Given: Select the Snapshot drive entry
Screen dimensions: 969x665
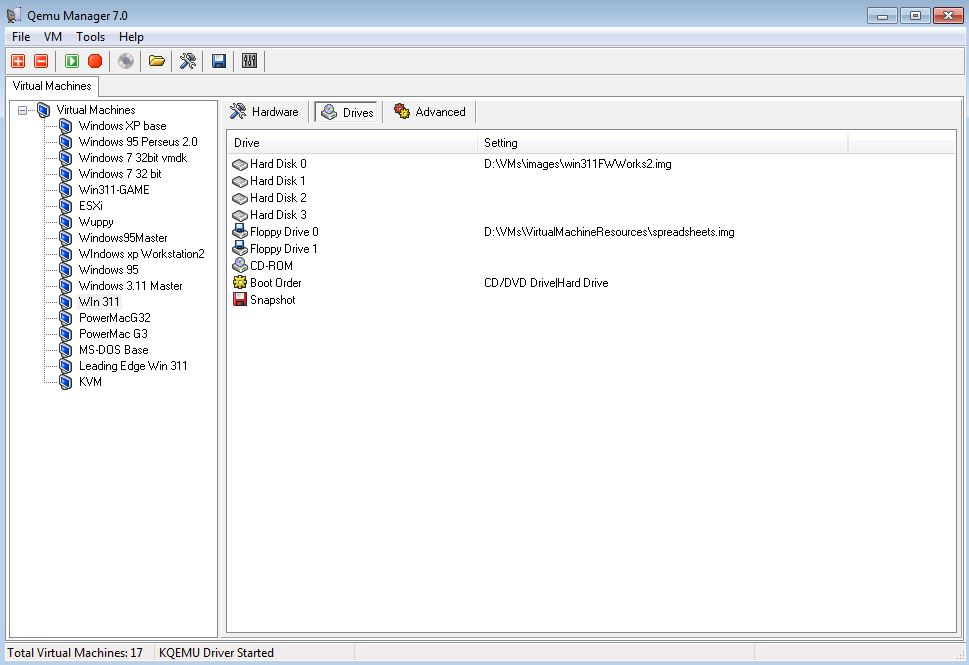Looking at the screenshot, I should click(269, 299).
